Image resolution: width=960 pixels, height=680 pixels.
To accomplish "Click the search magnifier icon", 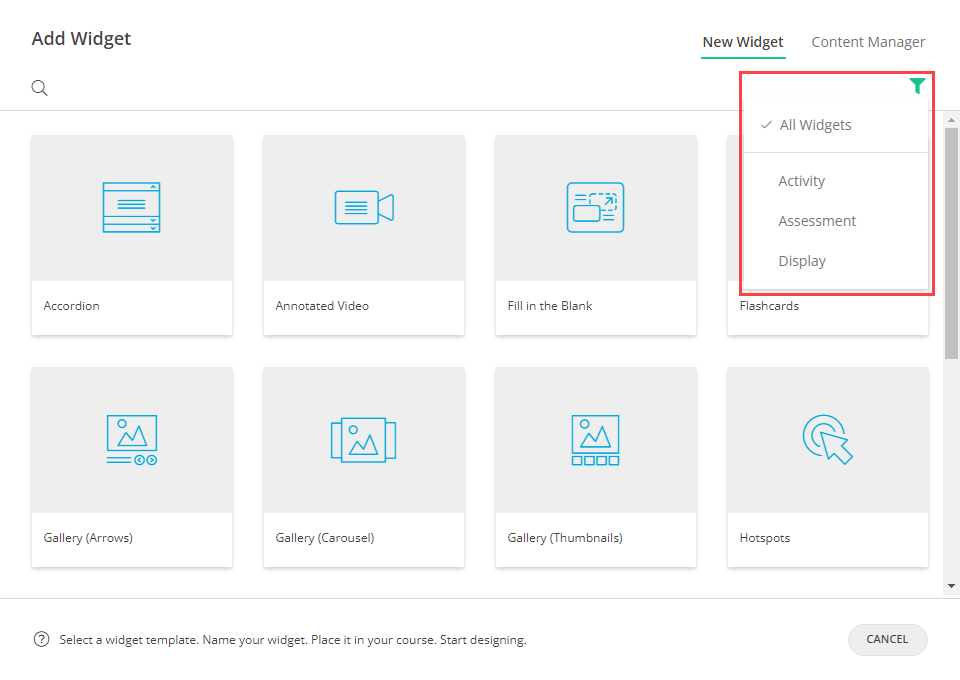I will [40, 88].
